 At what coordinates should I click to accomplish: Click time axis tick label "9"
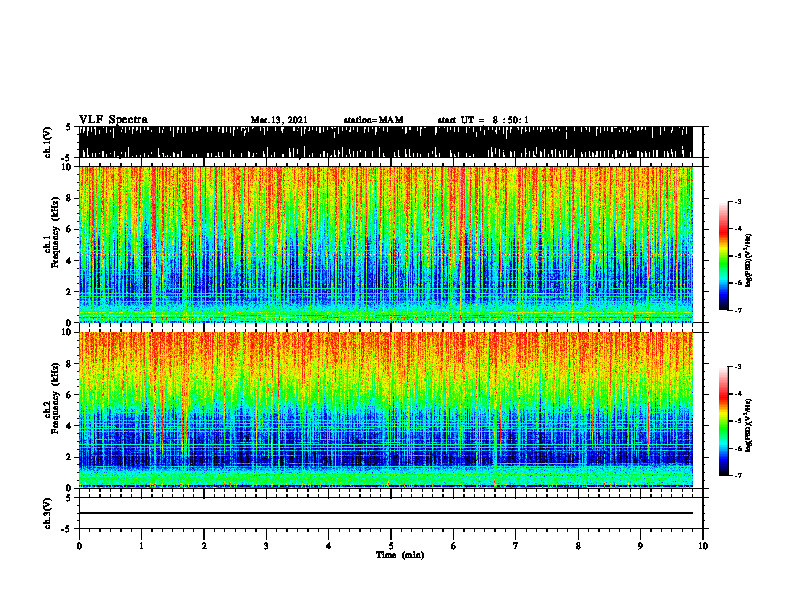[640, 546]
